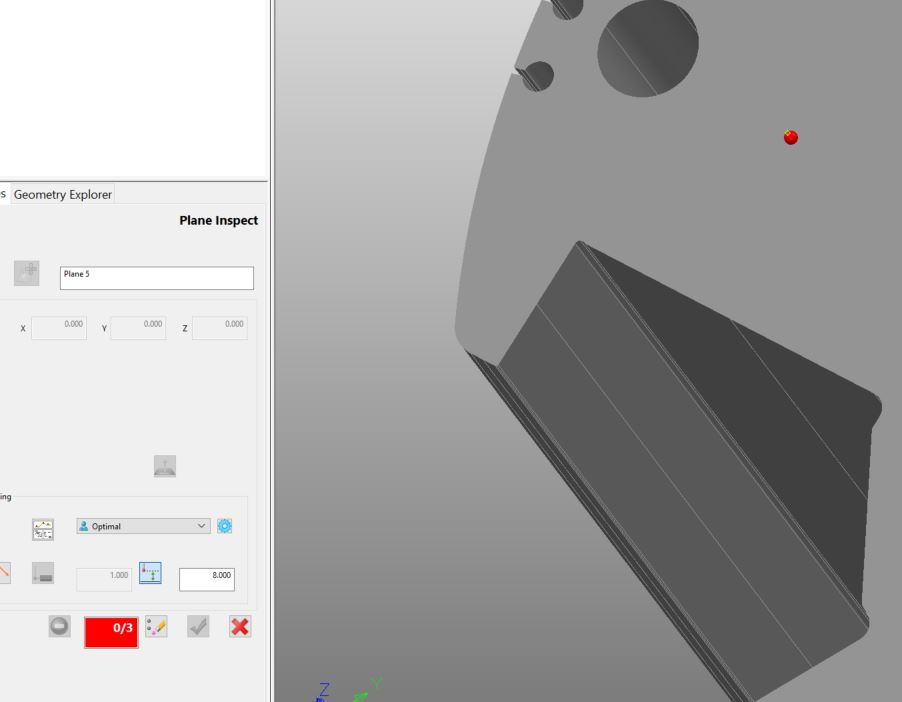Click the X coordinate field
Image resolution: width=902 pixels, height=702 pixels.
coord(59,328)
